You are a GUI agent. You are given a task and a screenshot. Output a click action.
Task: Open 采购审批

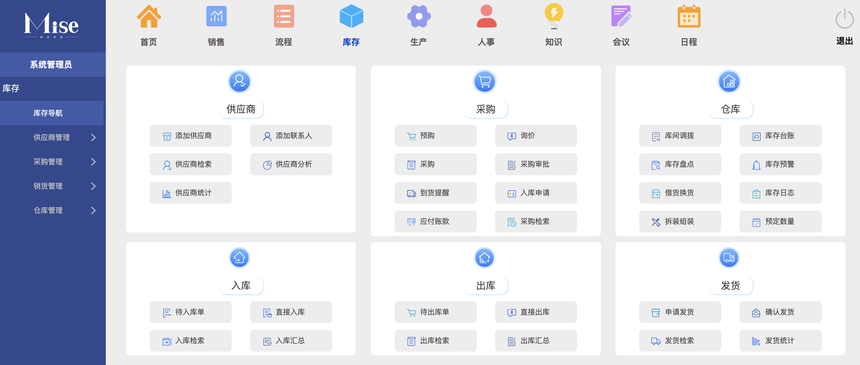click(x=536, y=164)
